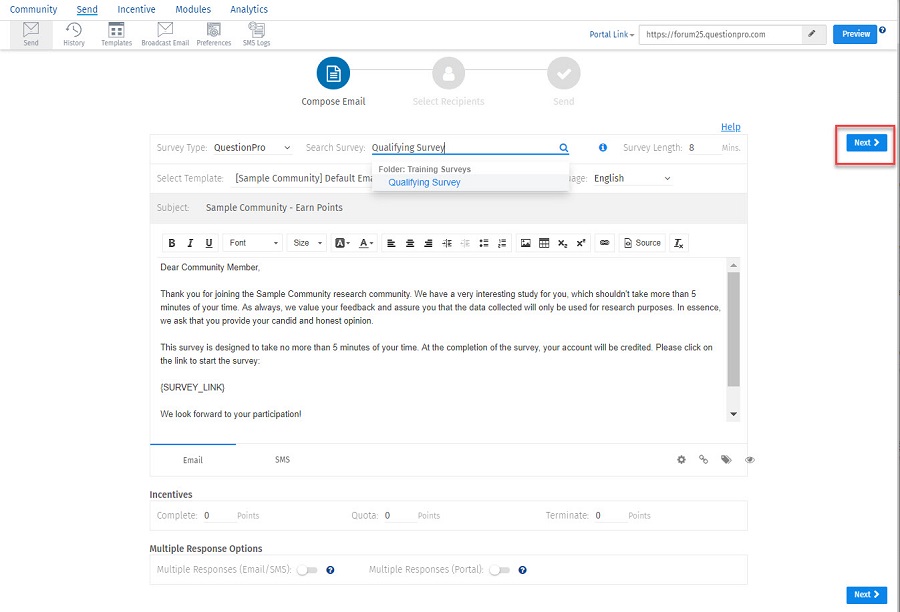
Task: Open the Portal Link dropdown
Action: point(612,34)
